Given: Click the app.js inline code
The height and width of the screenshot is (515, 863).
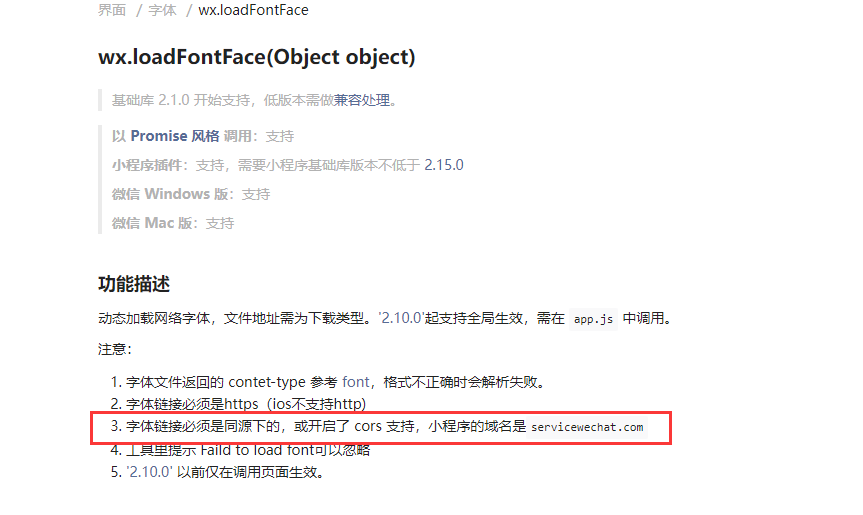Looking at the screenshot, I should point(593,319).
